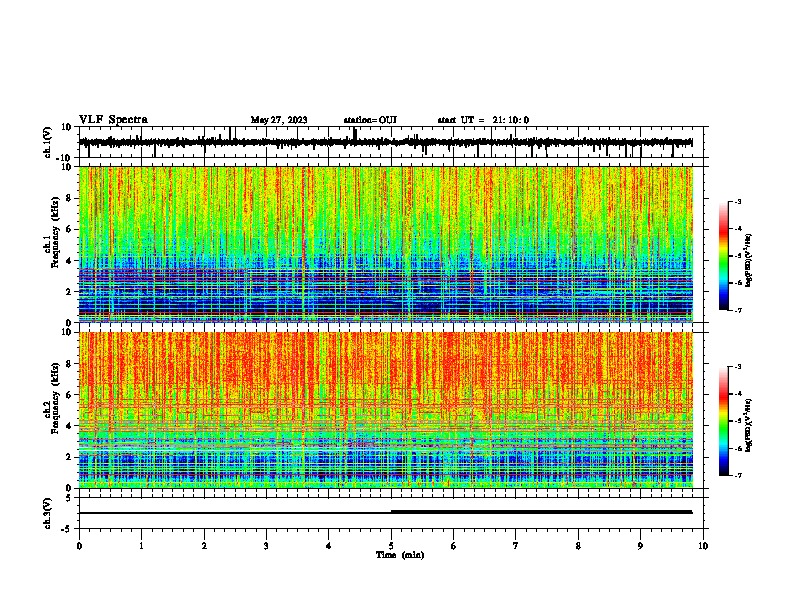Click time axis tick label "0"
The image size is (792, 612).
tap(79, 546)
